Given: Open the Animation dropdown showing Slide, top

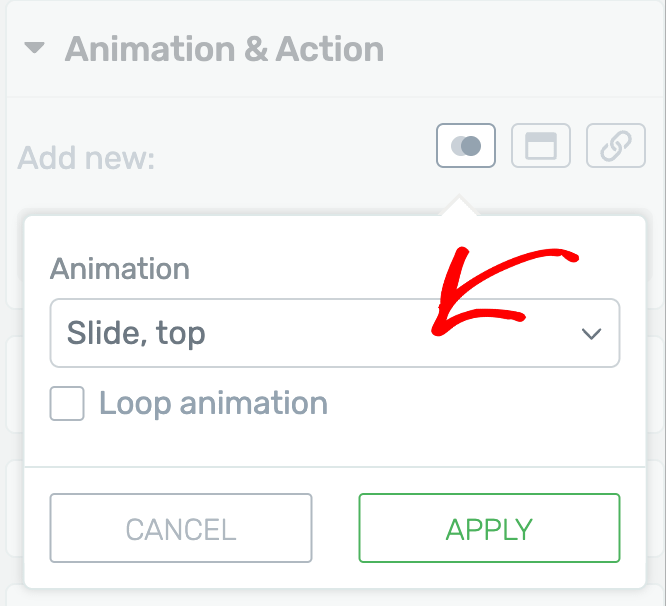Looking at the screenshot, I should [x=335, y=333].
